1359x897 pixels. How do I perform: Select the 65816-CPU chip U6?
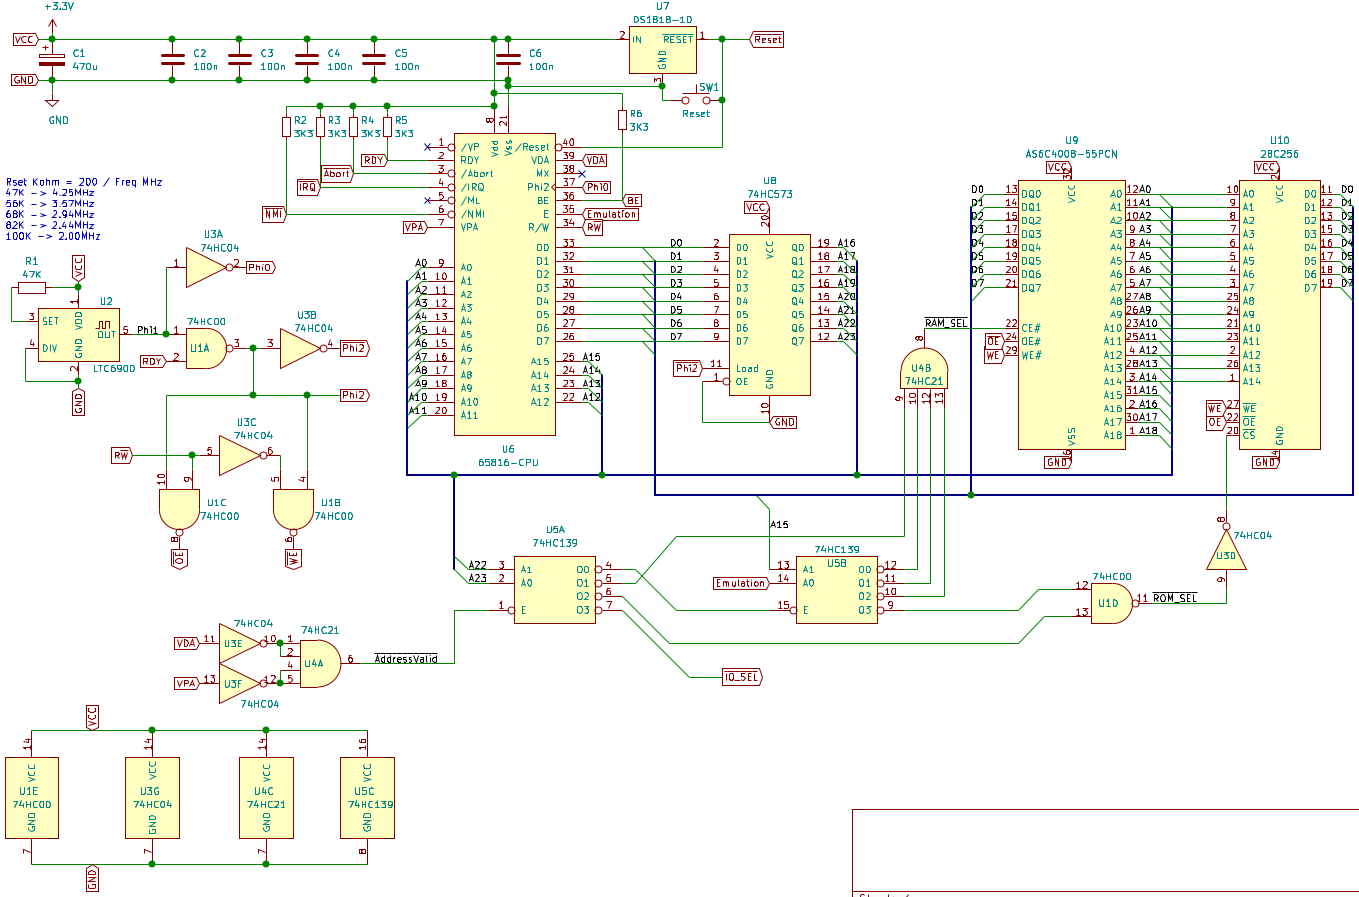tap(505, 290)
